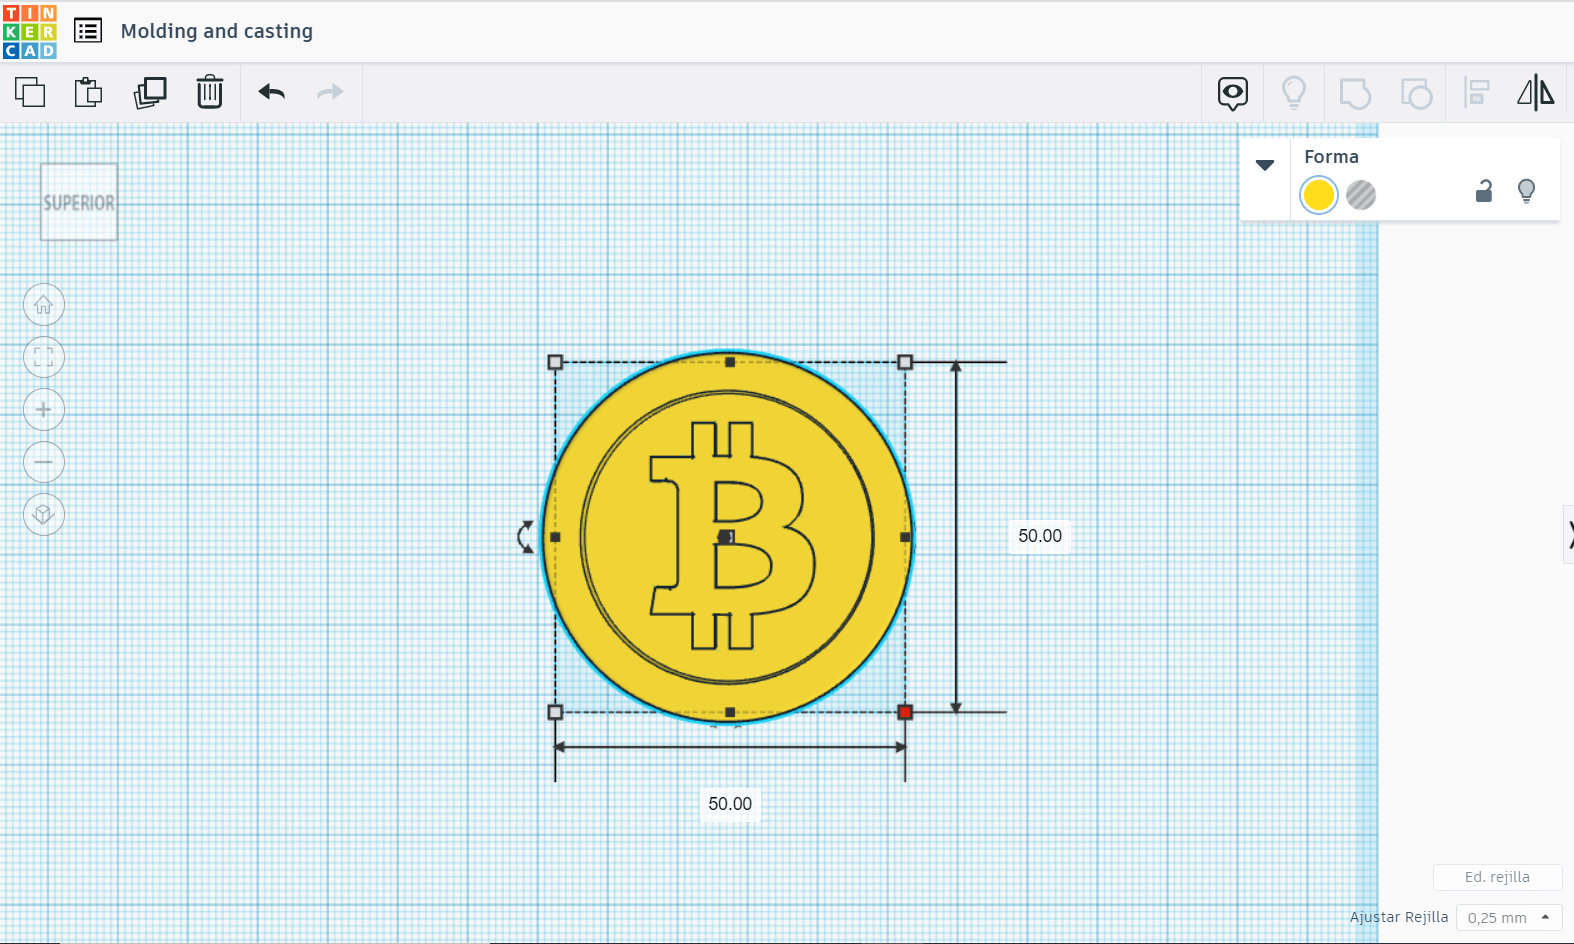
Task: Click the Ed. rejilla button
Action: coord(1497,877)
